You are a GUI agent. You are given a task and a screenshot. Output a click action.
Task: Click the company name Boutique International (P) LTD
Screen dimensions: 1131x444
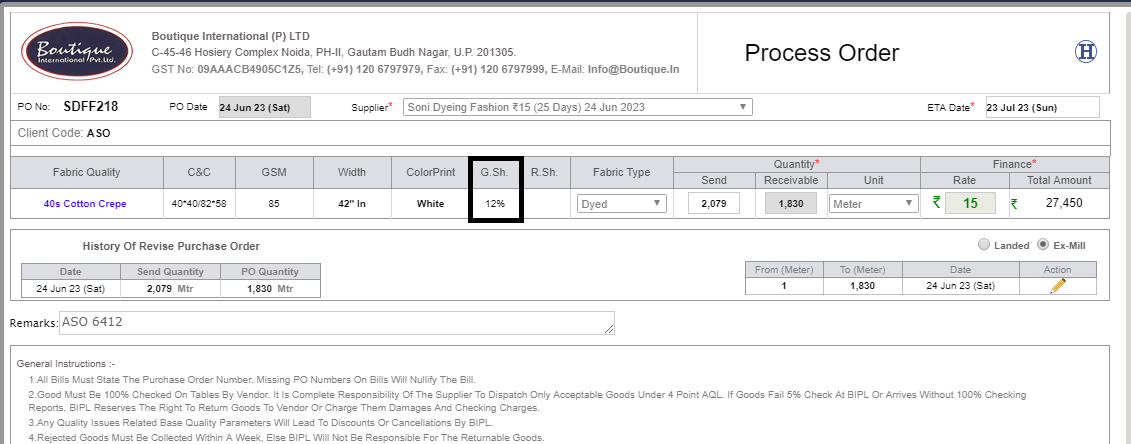pos(231,36)
